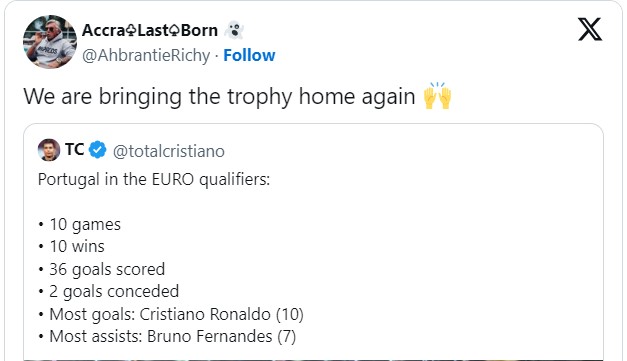Click the Cristiano Ronaldo most goals line
Image resolution: width=627 pixels, height=361 pixels.
(171, 315)
